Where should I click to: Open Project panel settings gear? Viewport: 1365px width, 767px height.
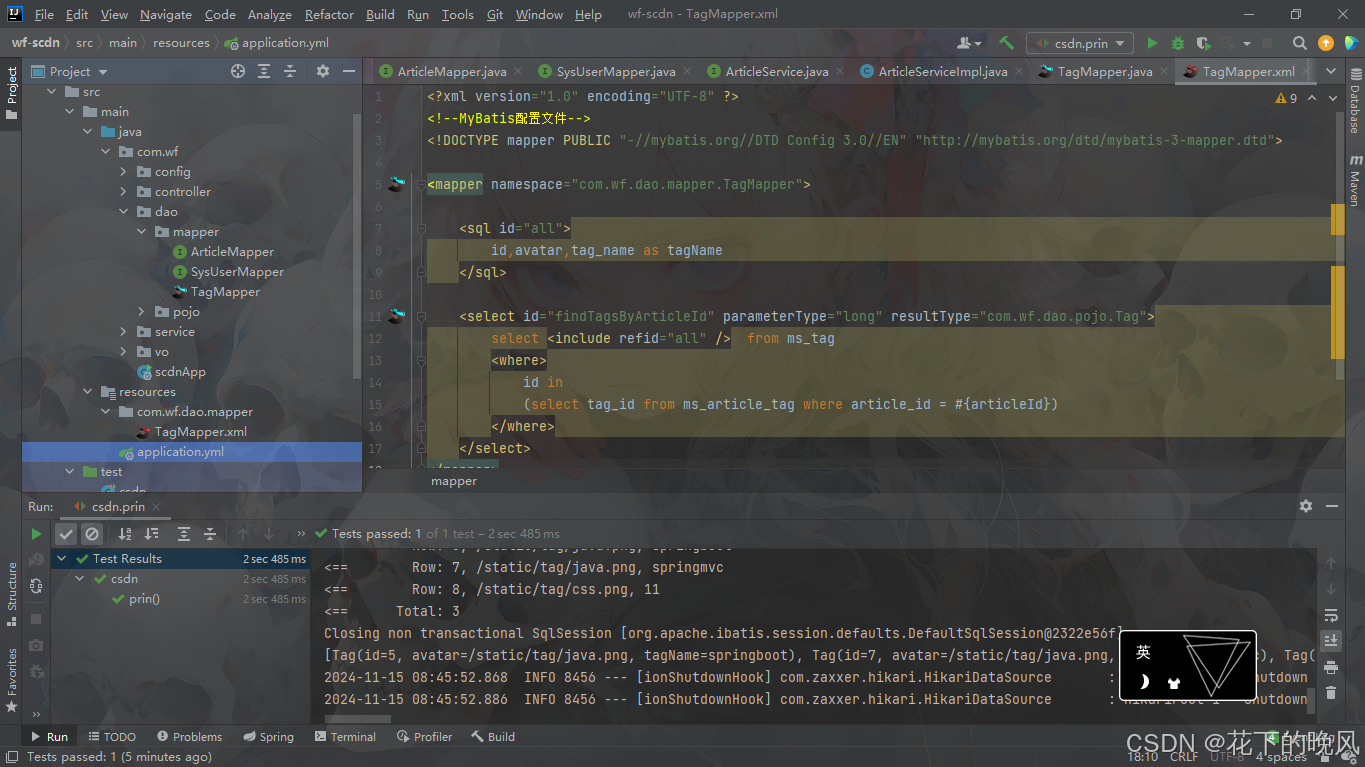(321, 71)
